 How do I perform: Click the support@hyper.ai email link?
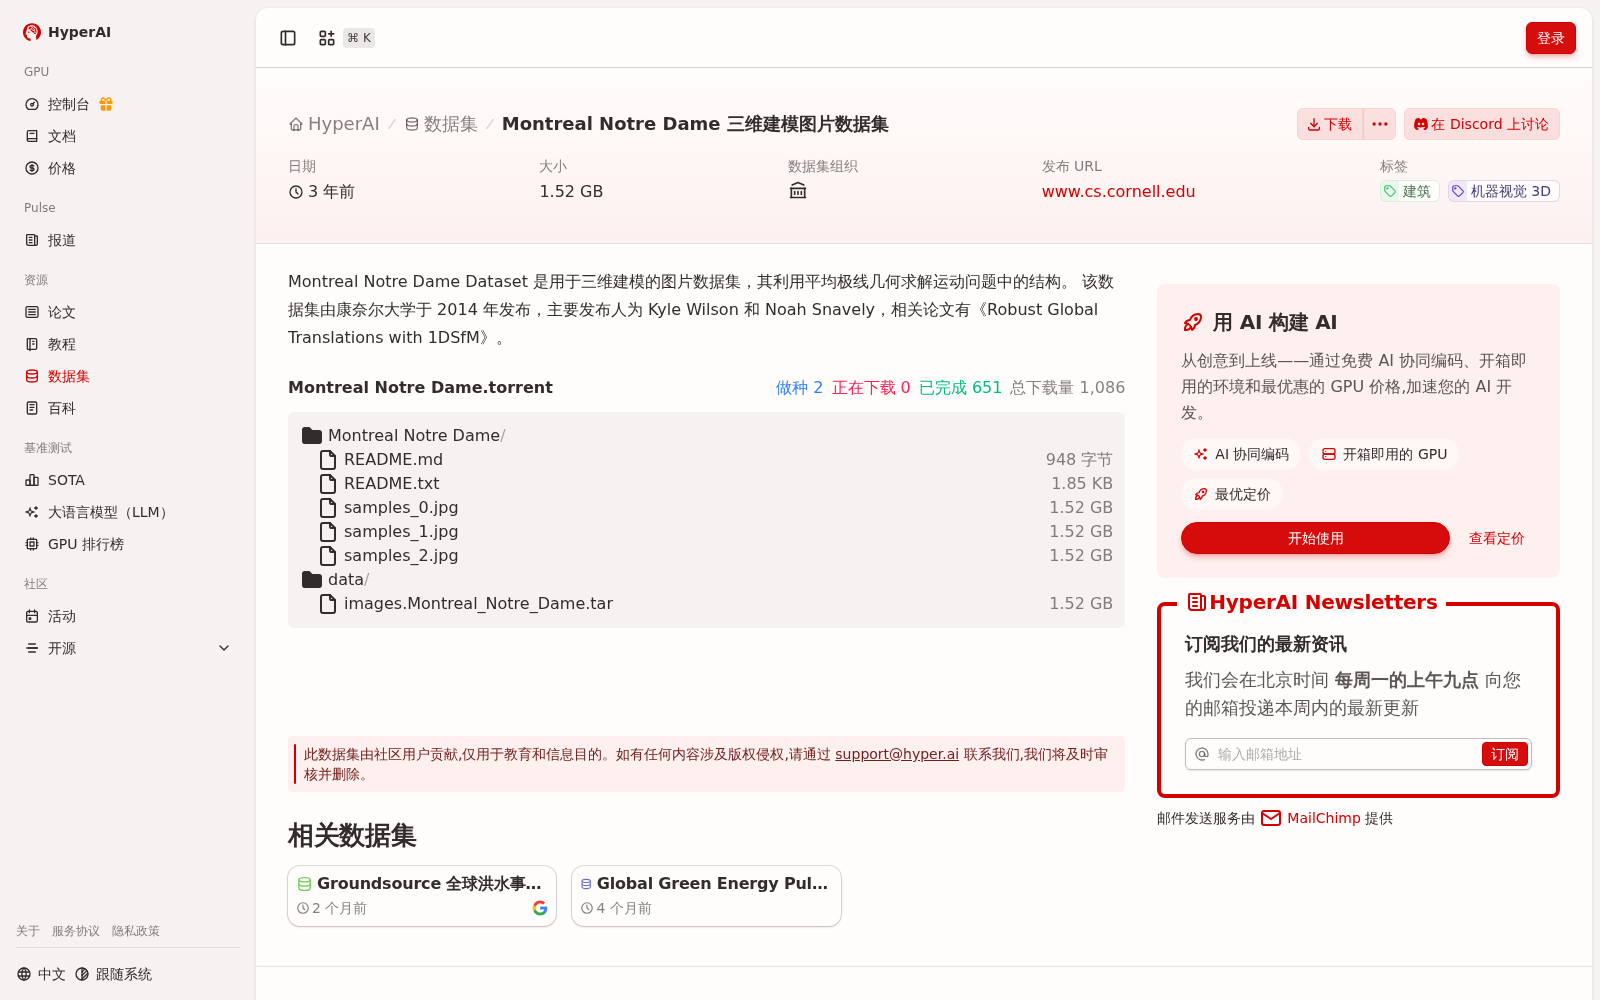pyautogui.click(x=897, y=754)
